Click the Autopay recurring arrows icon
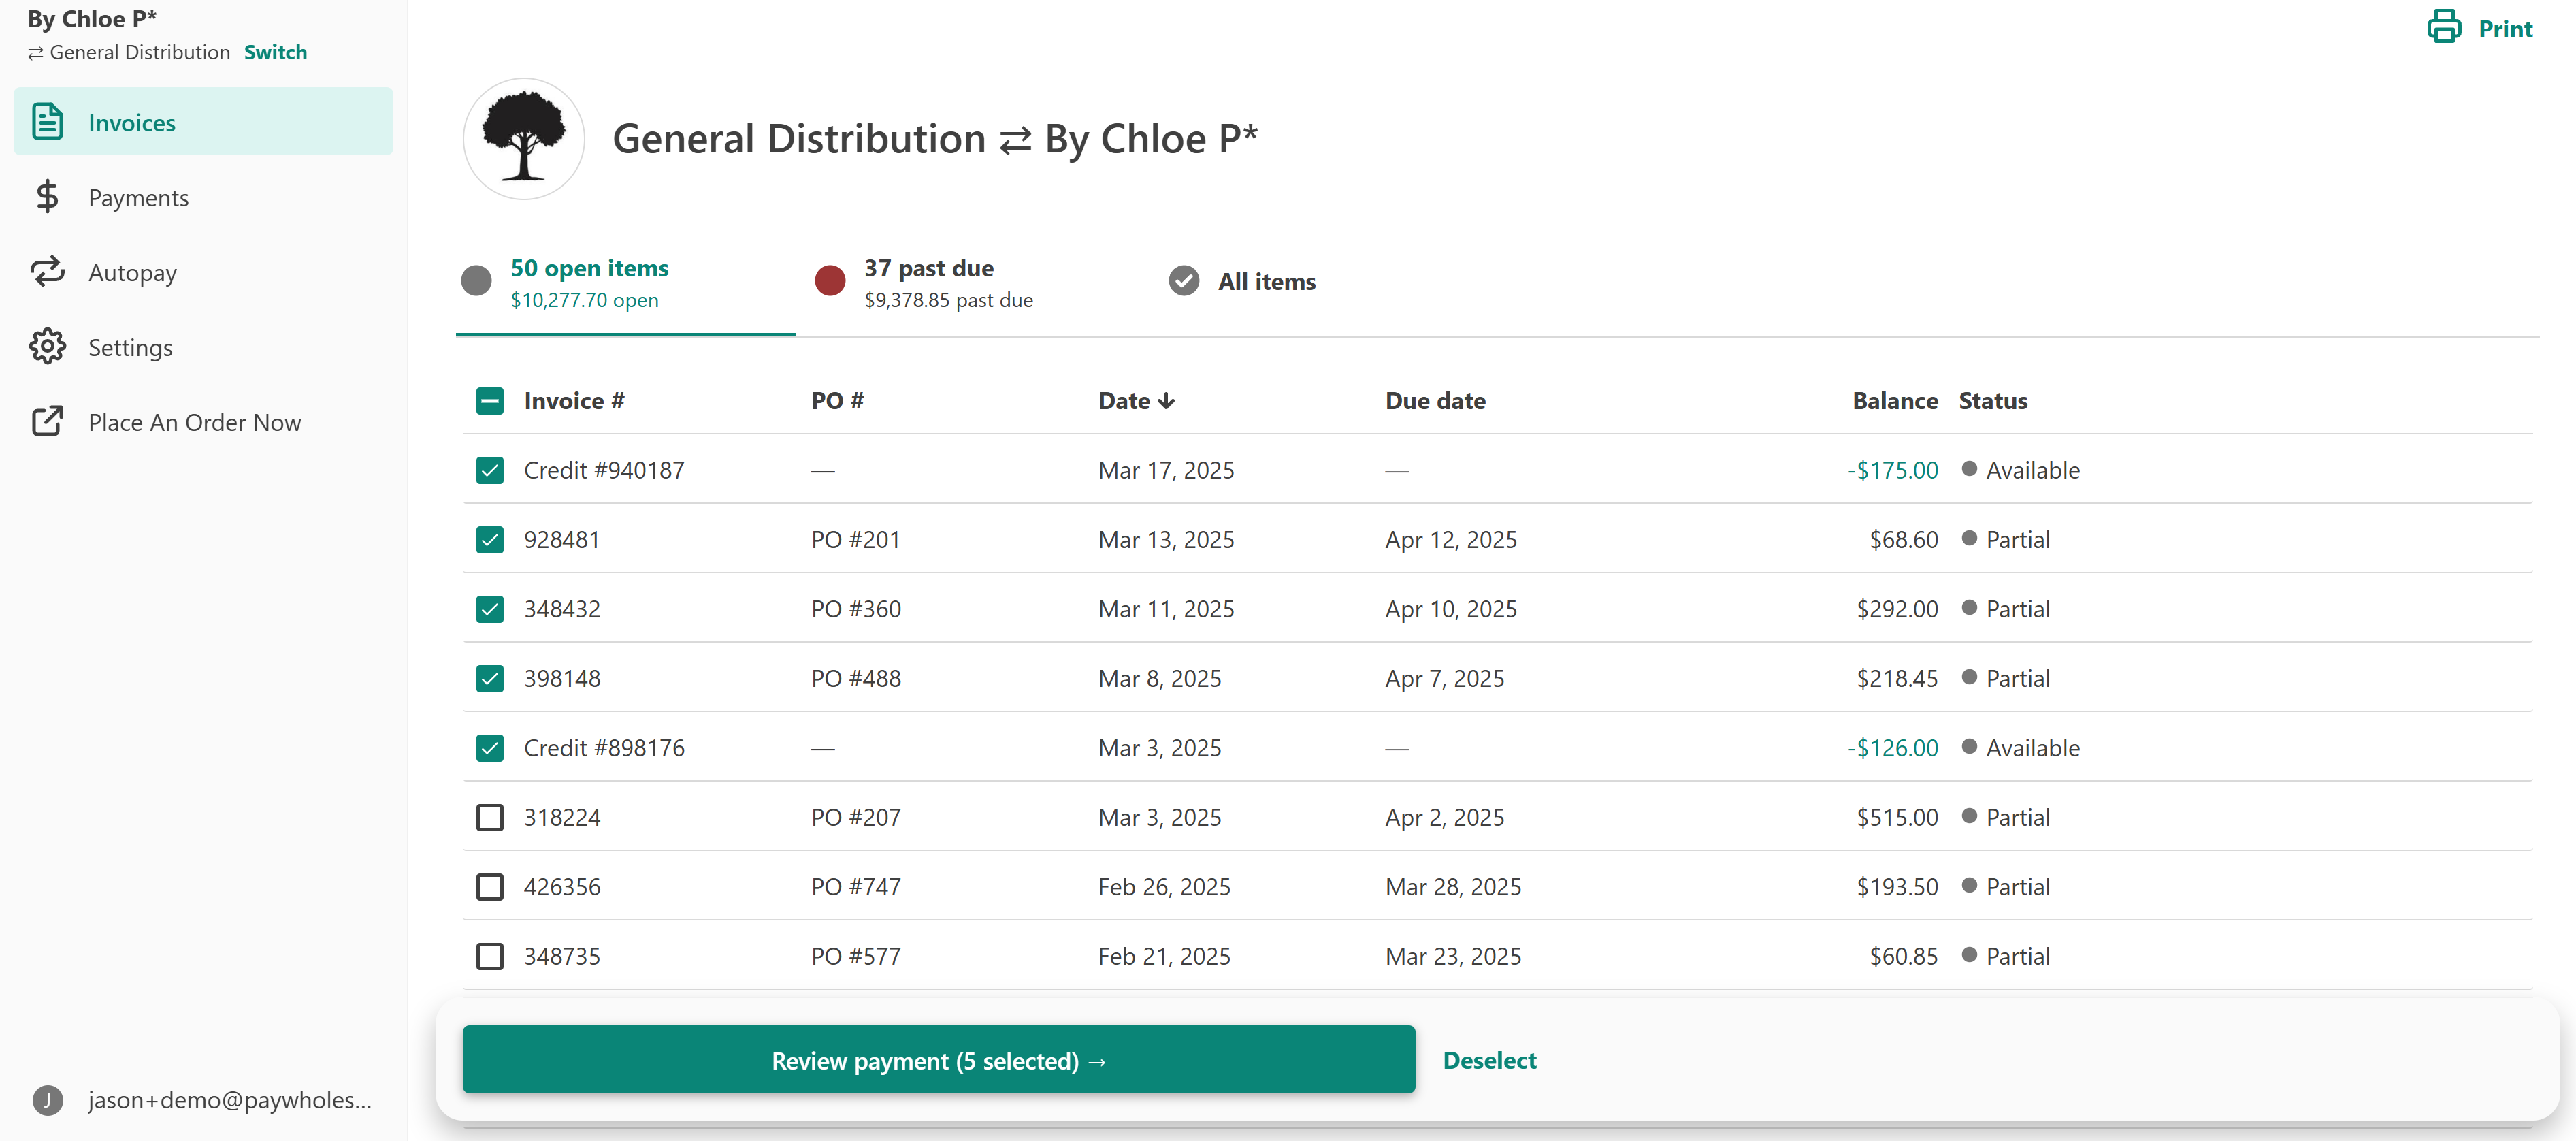The height and width of the screenshot is (1141, 2576). click(47, 272)
